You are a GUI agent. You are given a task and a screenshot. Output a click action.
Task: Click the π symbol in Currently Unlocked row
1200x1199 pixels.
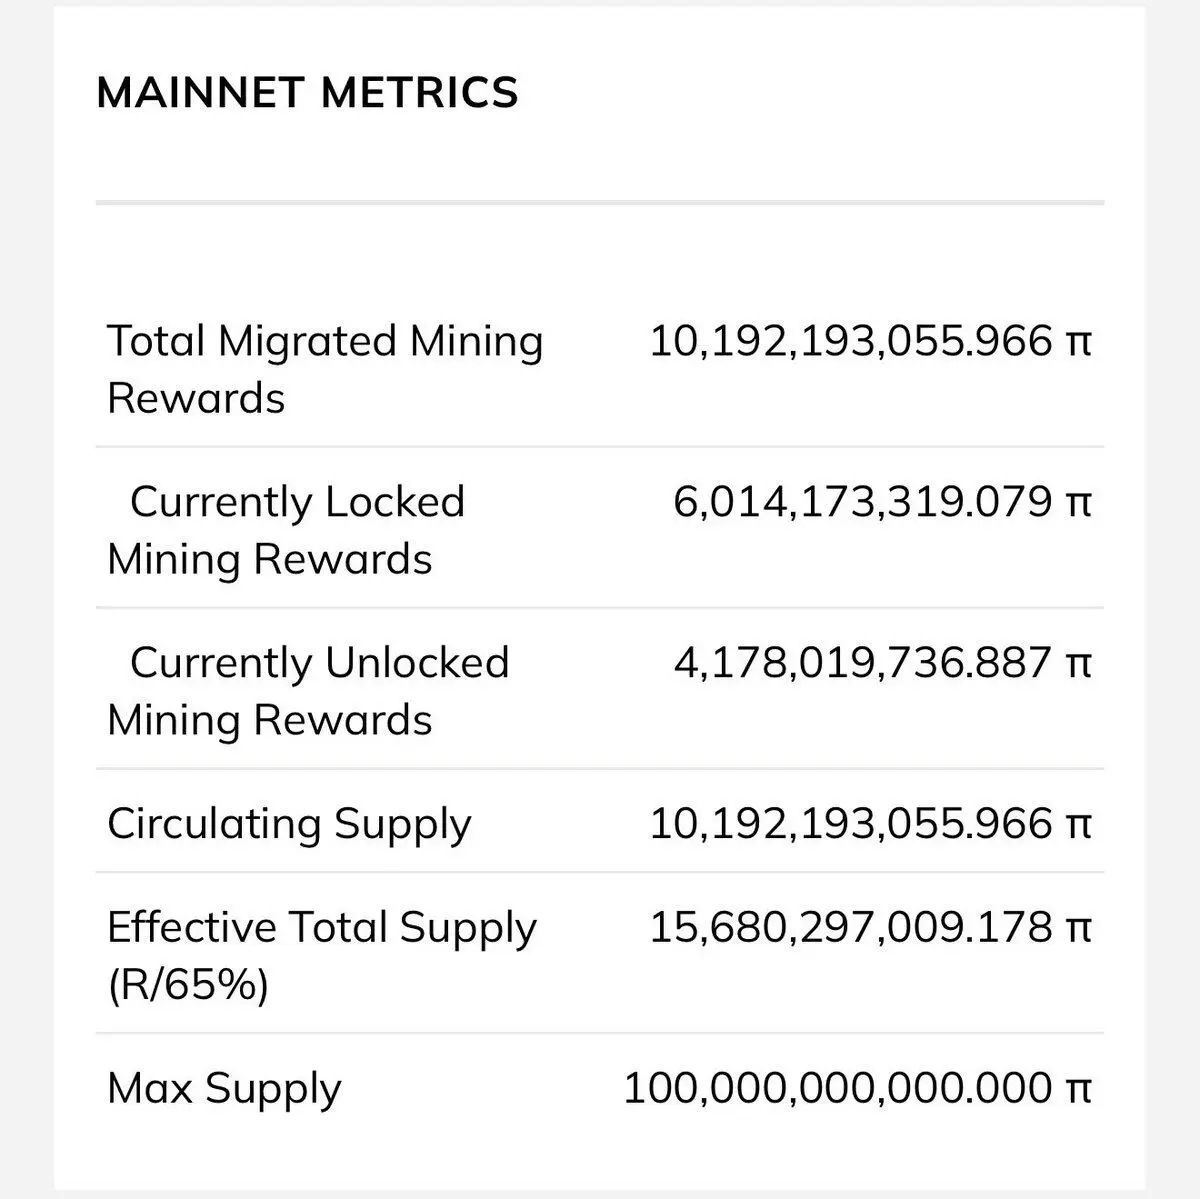(1078, 665)
